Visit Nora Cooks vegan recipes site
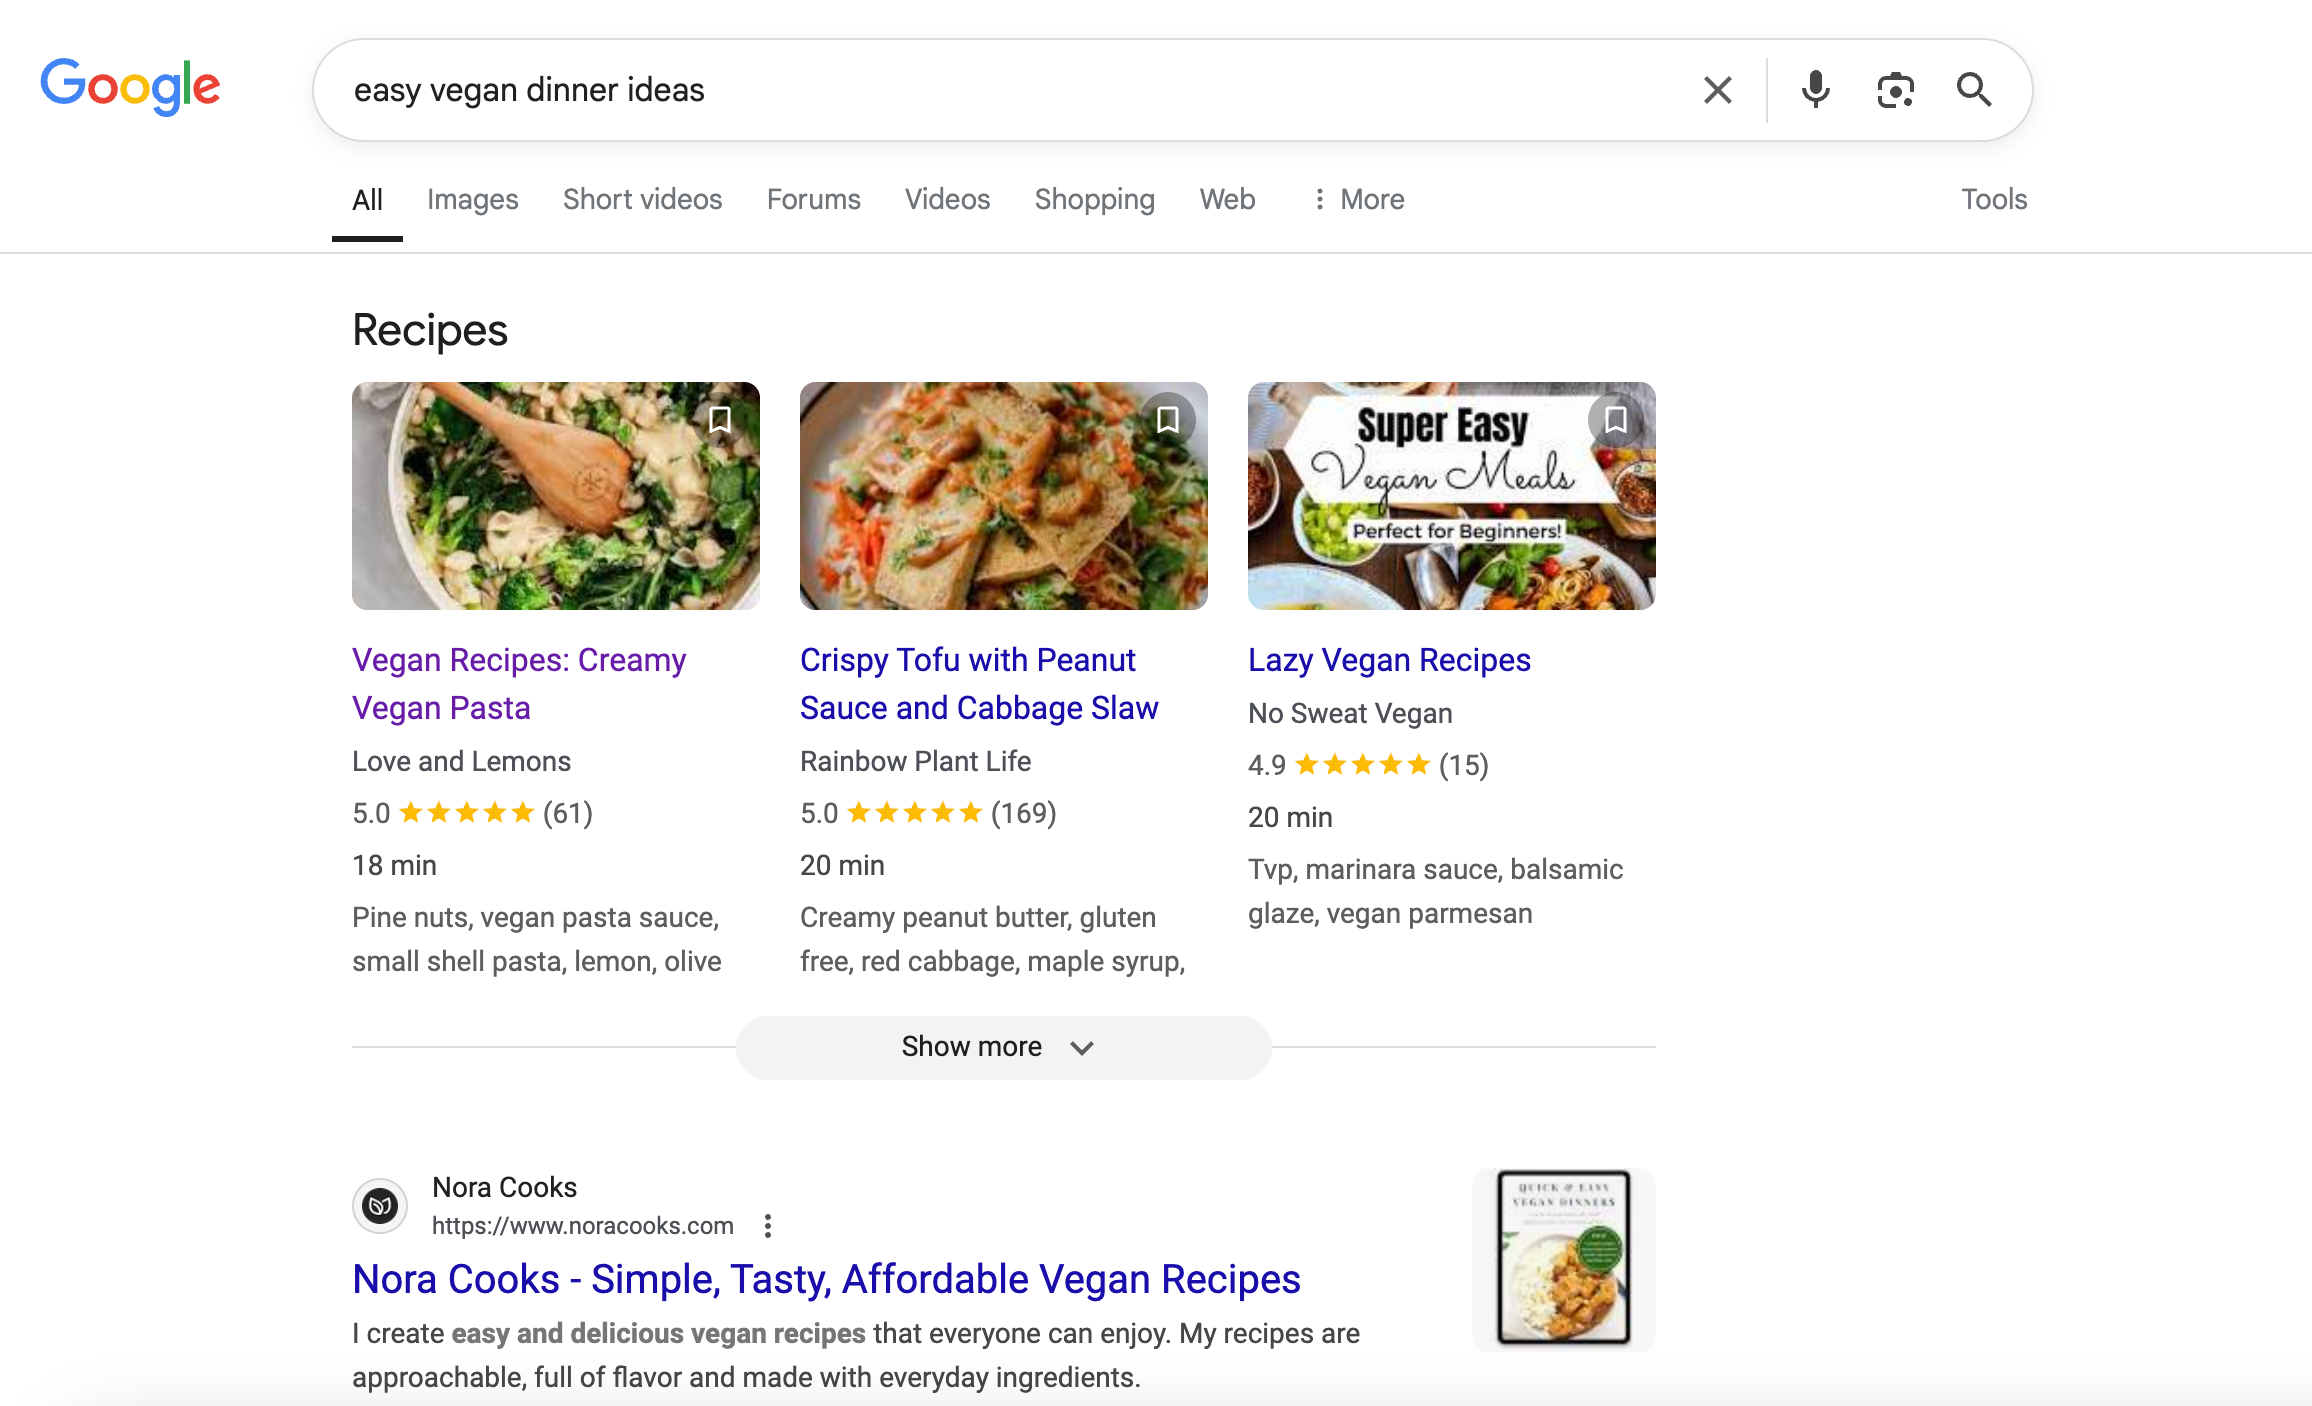Image resolution: width=2312 pixels, height=1406 pixels. click(x=826, y=1279)
